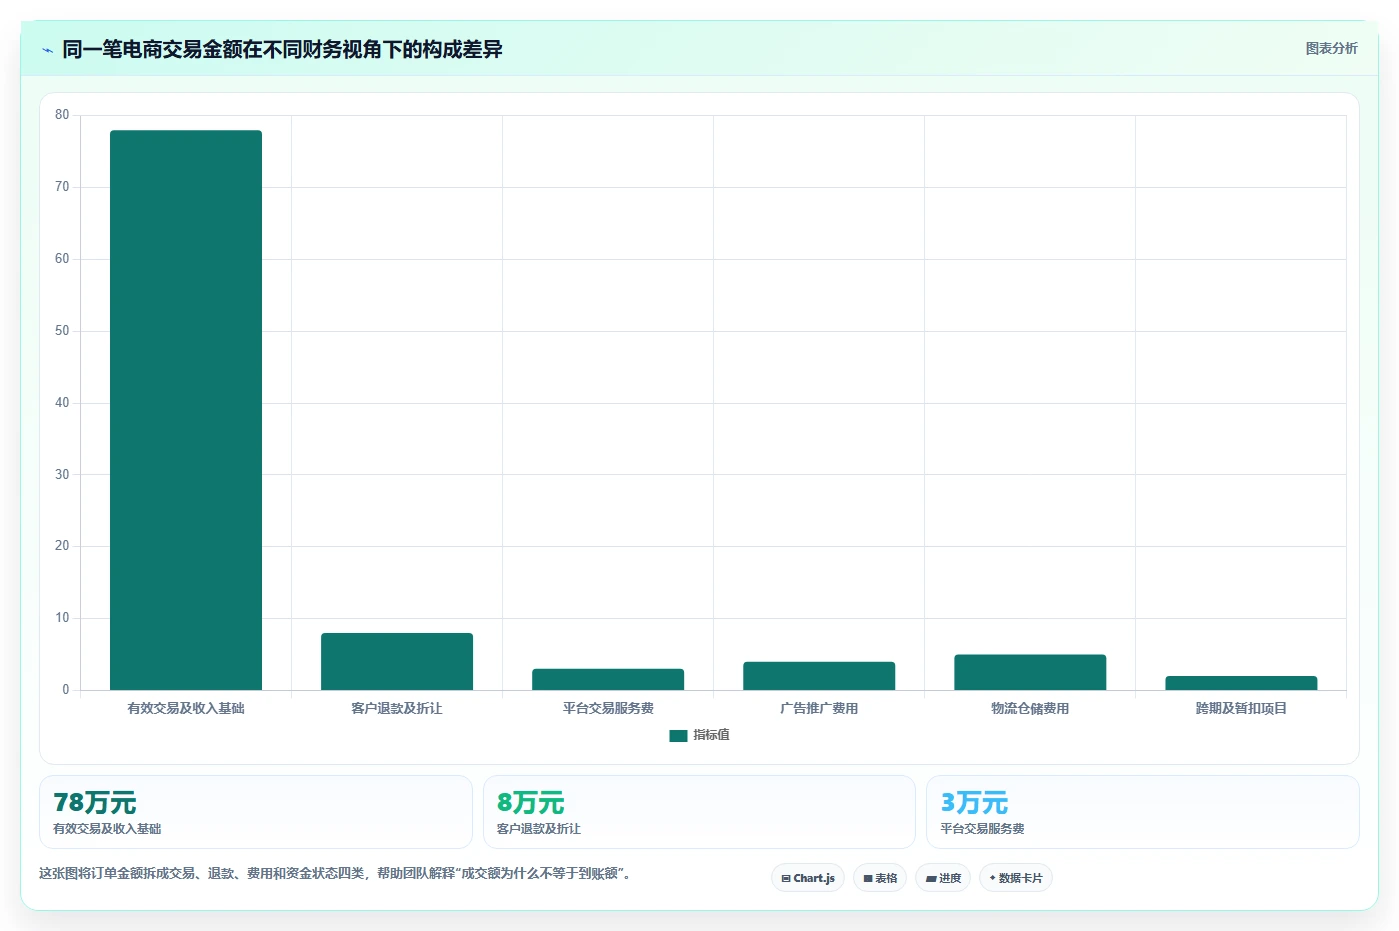This screenshot has width=1399, height=931.
Task: Click the card caption 平台交易服务费
Action: tap(982, 829)
